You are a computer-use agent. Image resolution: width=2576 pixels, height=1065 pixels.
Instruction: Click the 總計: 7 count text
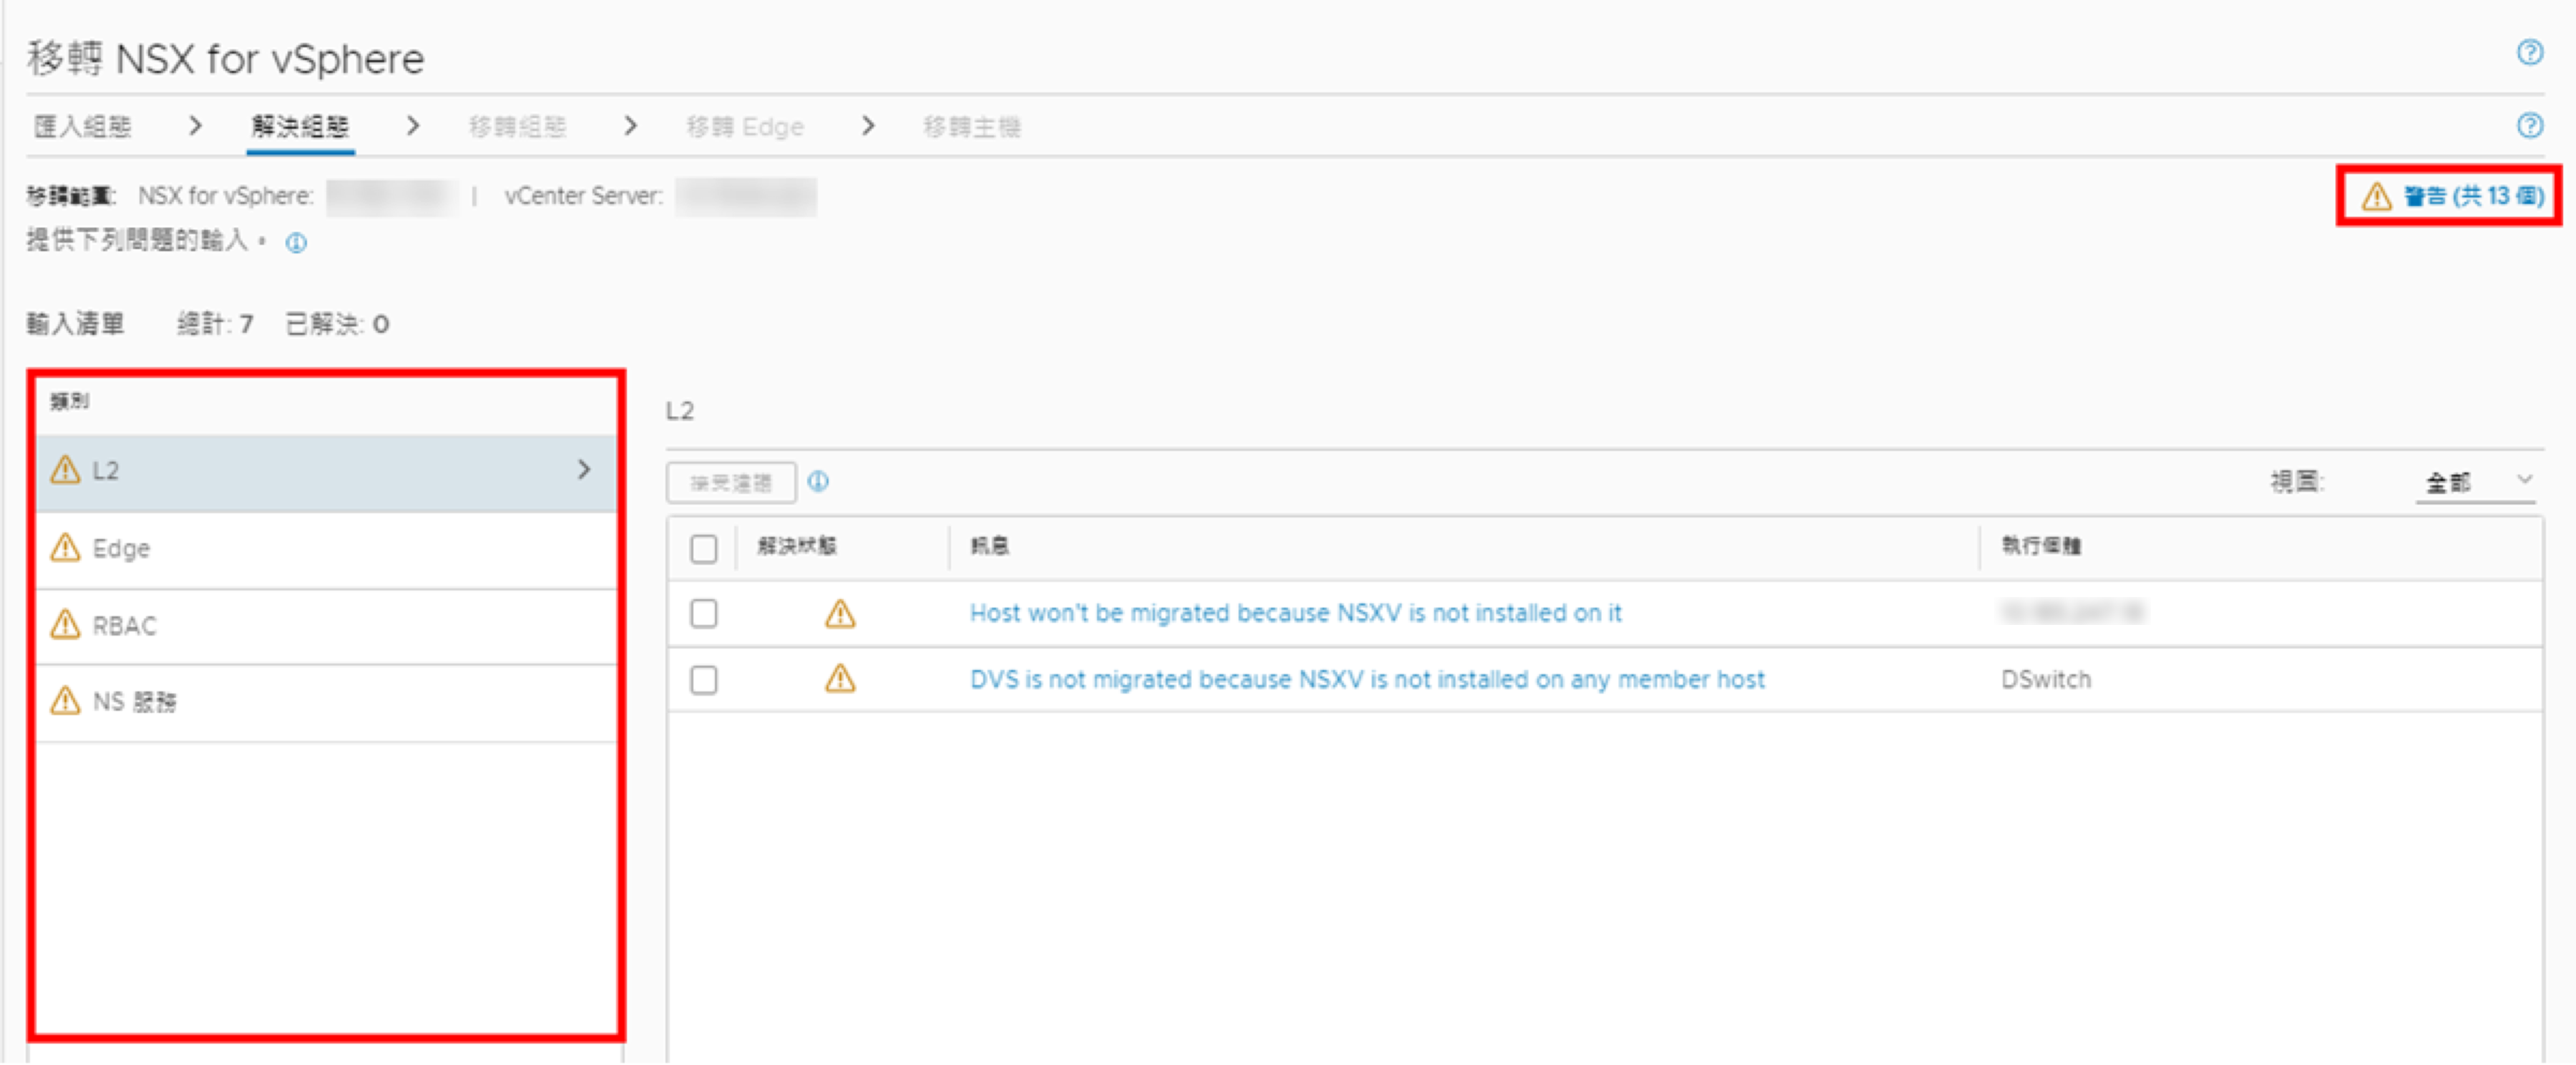tap(215, 324)
